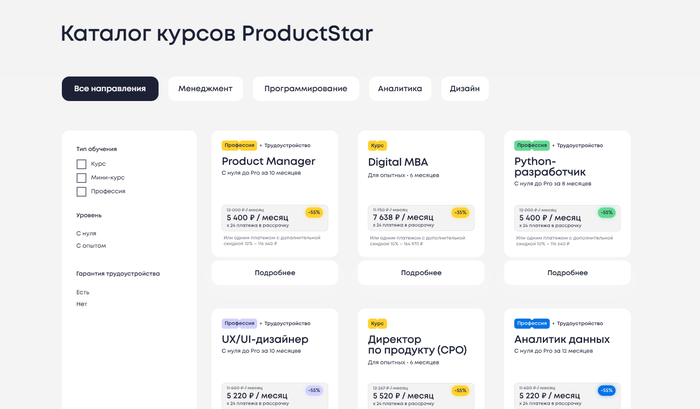The image size is (700, 409).
Task: Click Подробнее under Digital MBA
Action: 421,273
